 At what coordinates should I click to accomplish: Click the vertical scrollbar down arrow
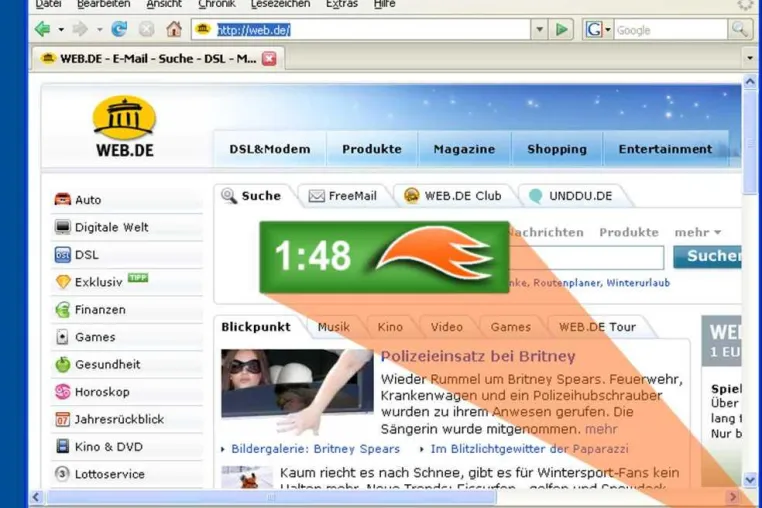click(749, 480)
